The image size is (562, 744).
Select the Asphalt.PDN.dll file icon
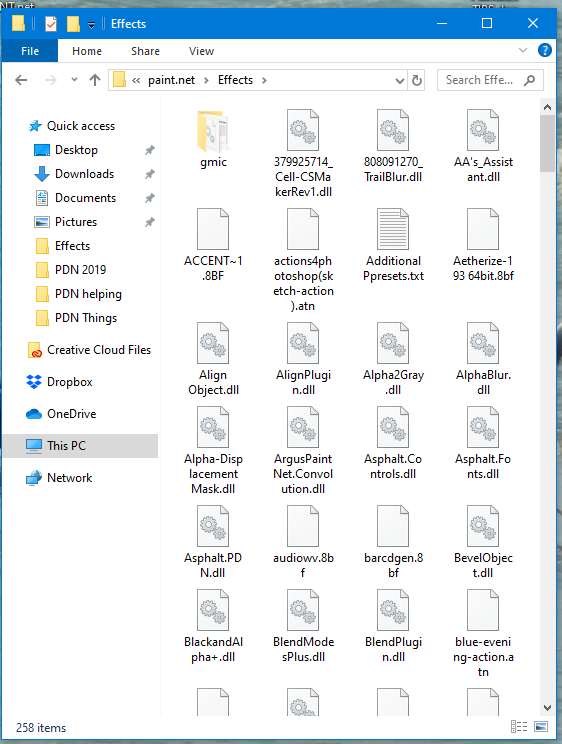pos(213,526)
